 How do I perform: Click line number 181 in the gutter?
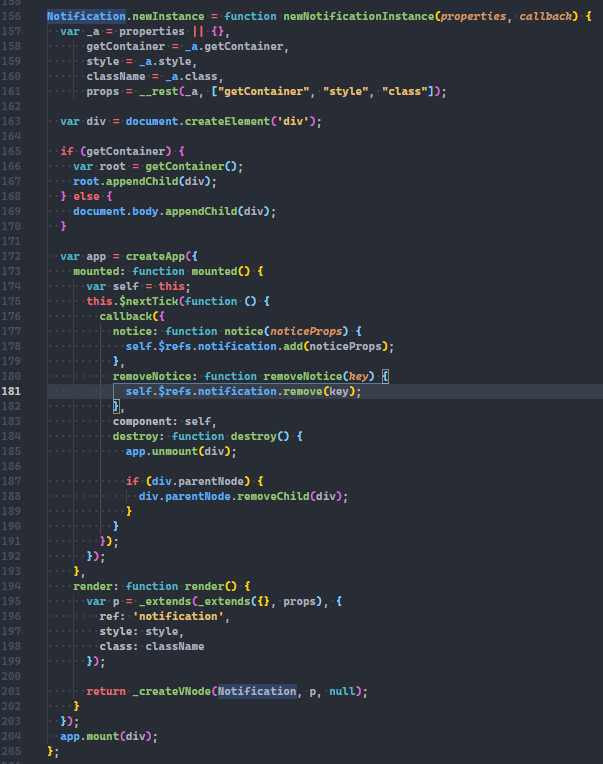[x=13, y=391]
